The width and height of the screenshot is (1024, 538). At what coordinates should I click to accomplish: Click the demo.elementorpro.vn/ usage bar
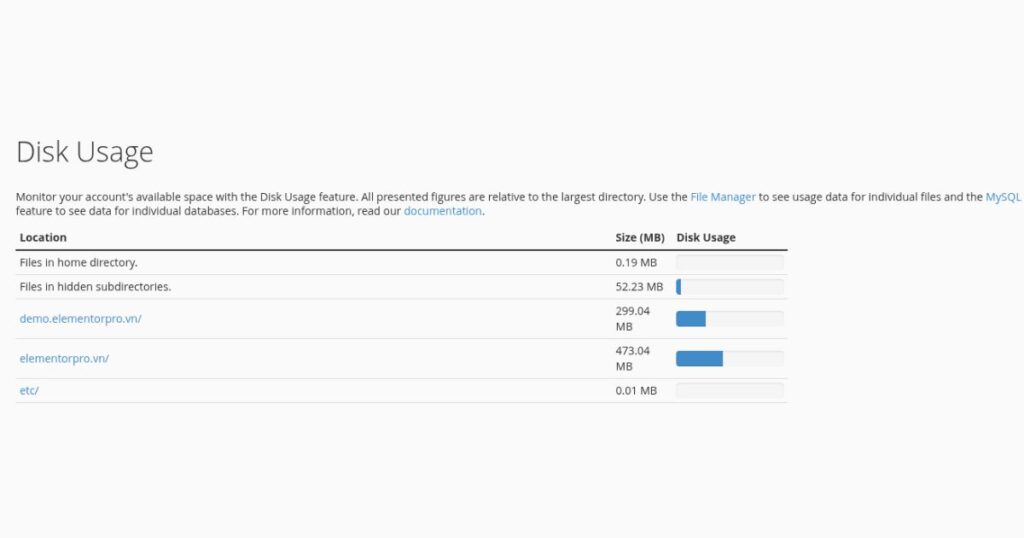coord(729,319)
